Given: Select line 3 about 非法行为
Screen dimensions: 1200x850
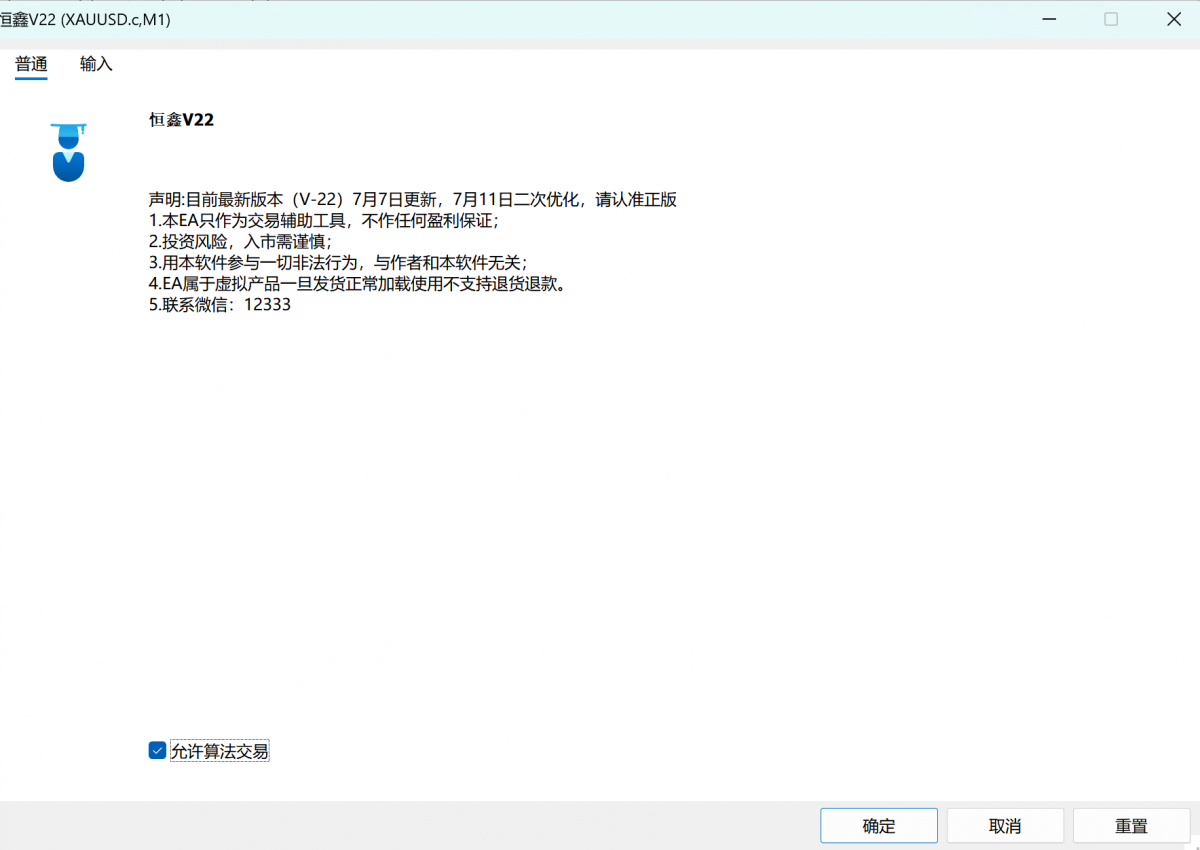Looking at the screenshot, I should click(x=338, y=263).
